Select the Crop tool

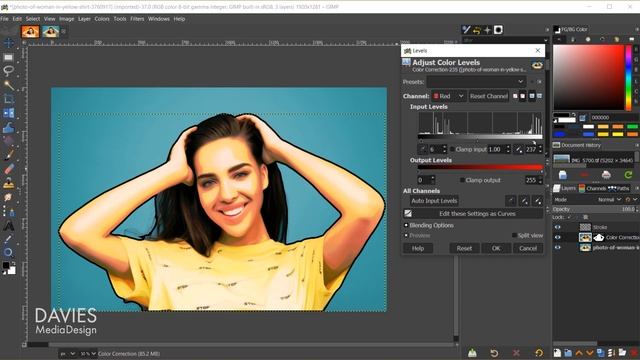pyautogui.click(x=9, y=99)
